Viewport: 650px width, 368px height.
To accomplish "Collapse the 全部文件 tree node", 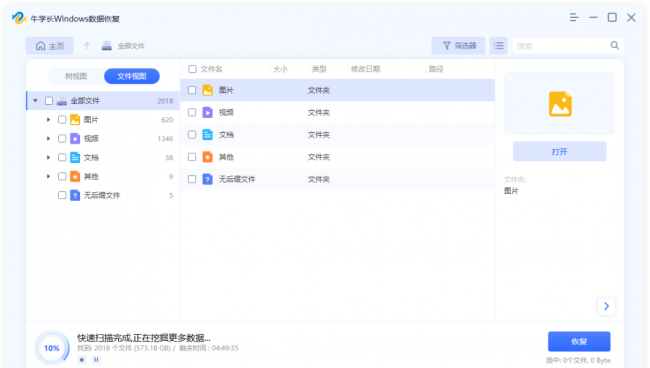I will point(36,101).
